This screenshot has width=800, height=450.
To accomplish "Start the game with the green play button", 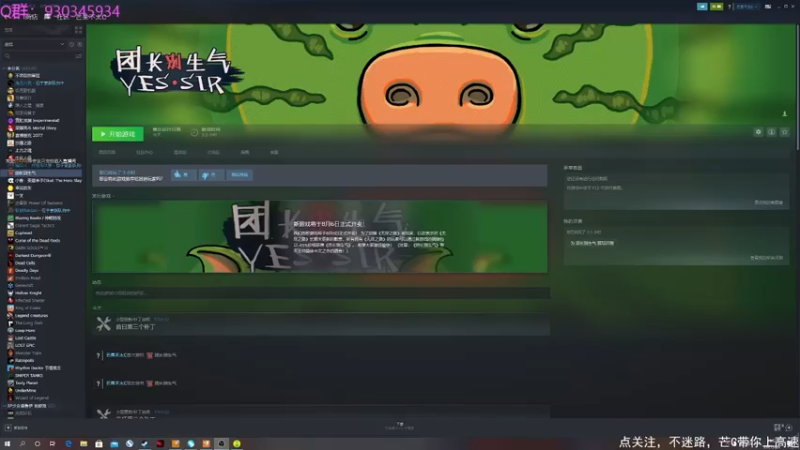I will pyautogui.click(x=118, y=134).
